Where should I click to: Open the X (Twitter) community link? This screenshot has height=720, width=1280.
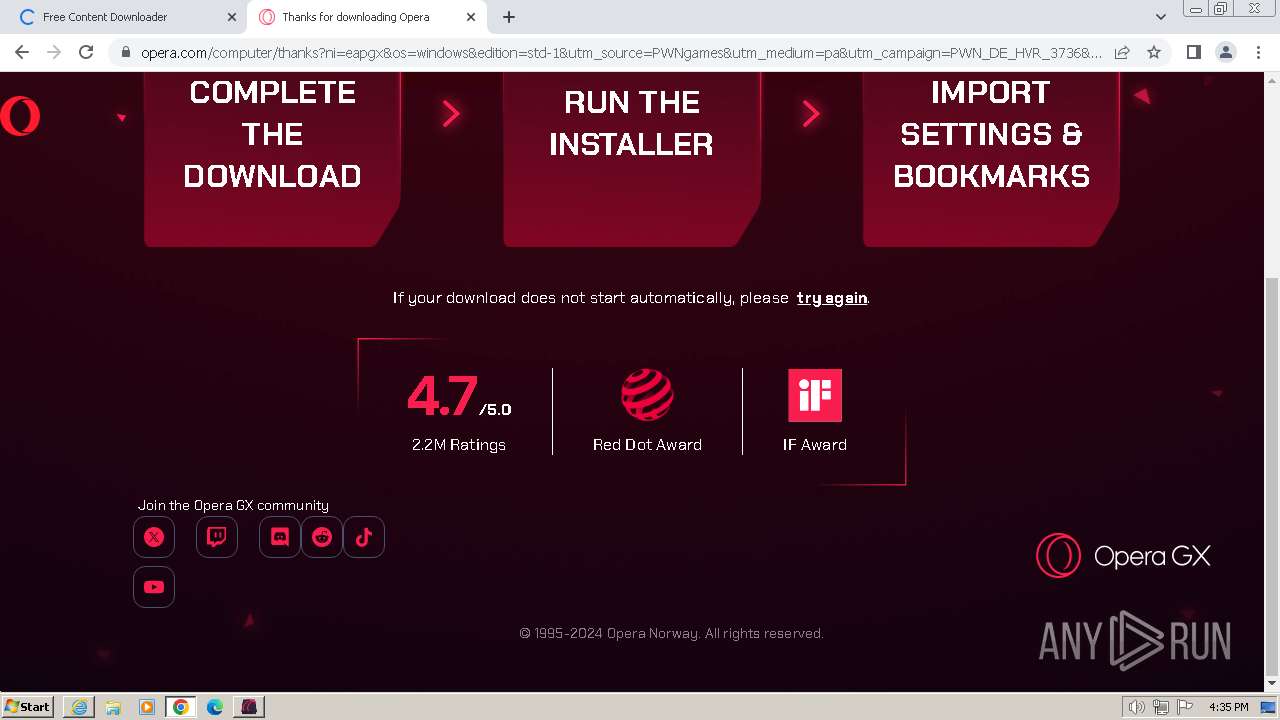pos(154,537)
